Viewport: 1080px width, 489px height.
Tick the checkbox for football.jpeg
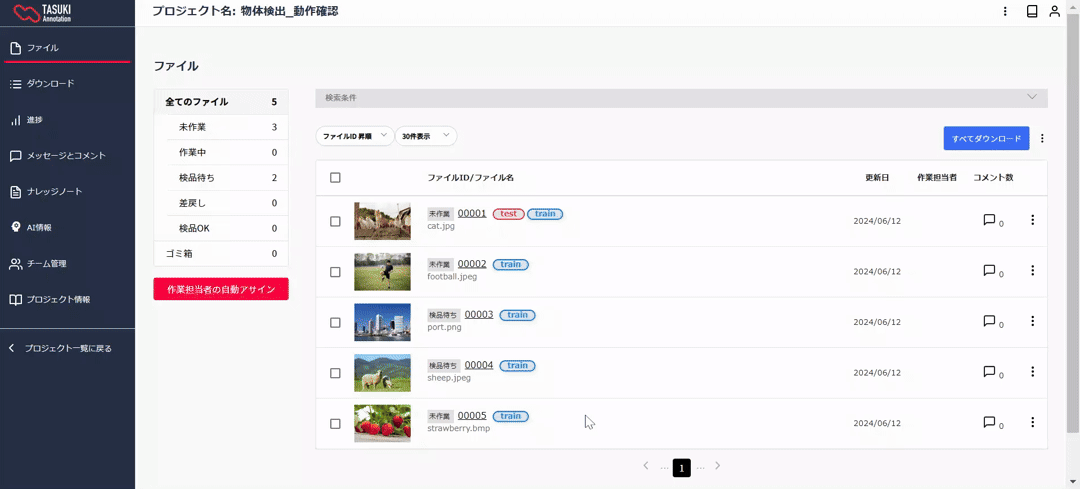click(335, 272)
